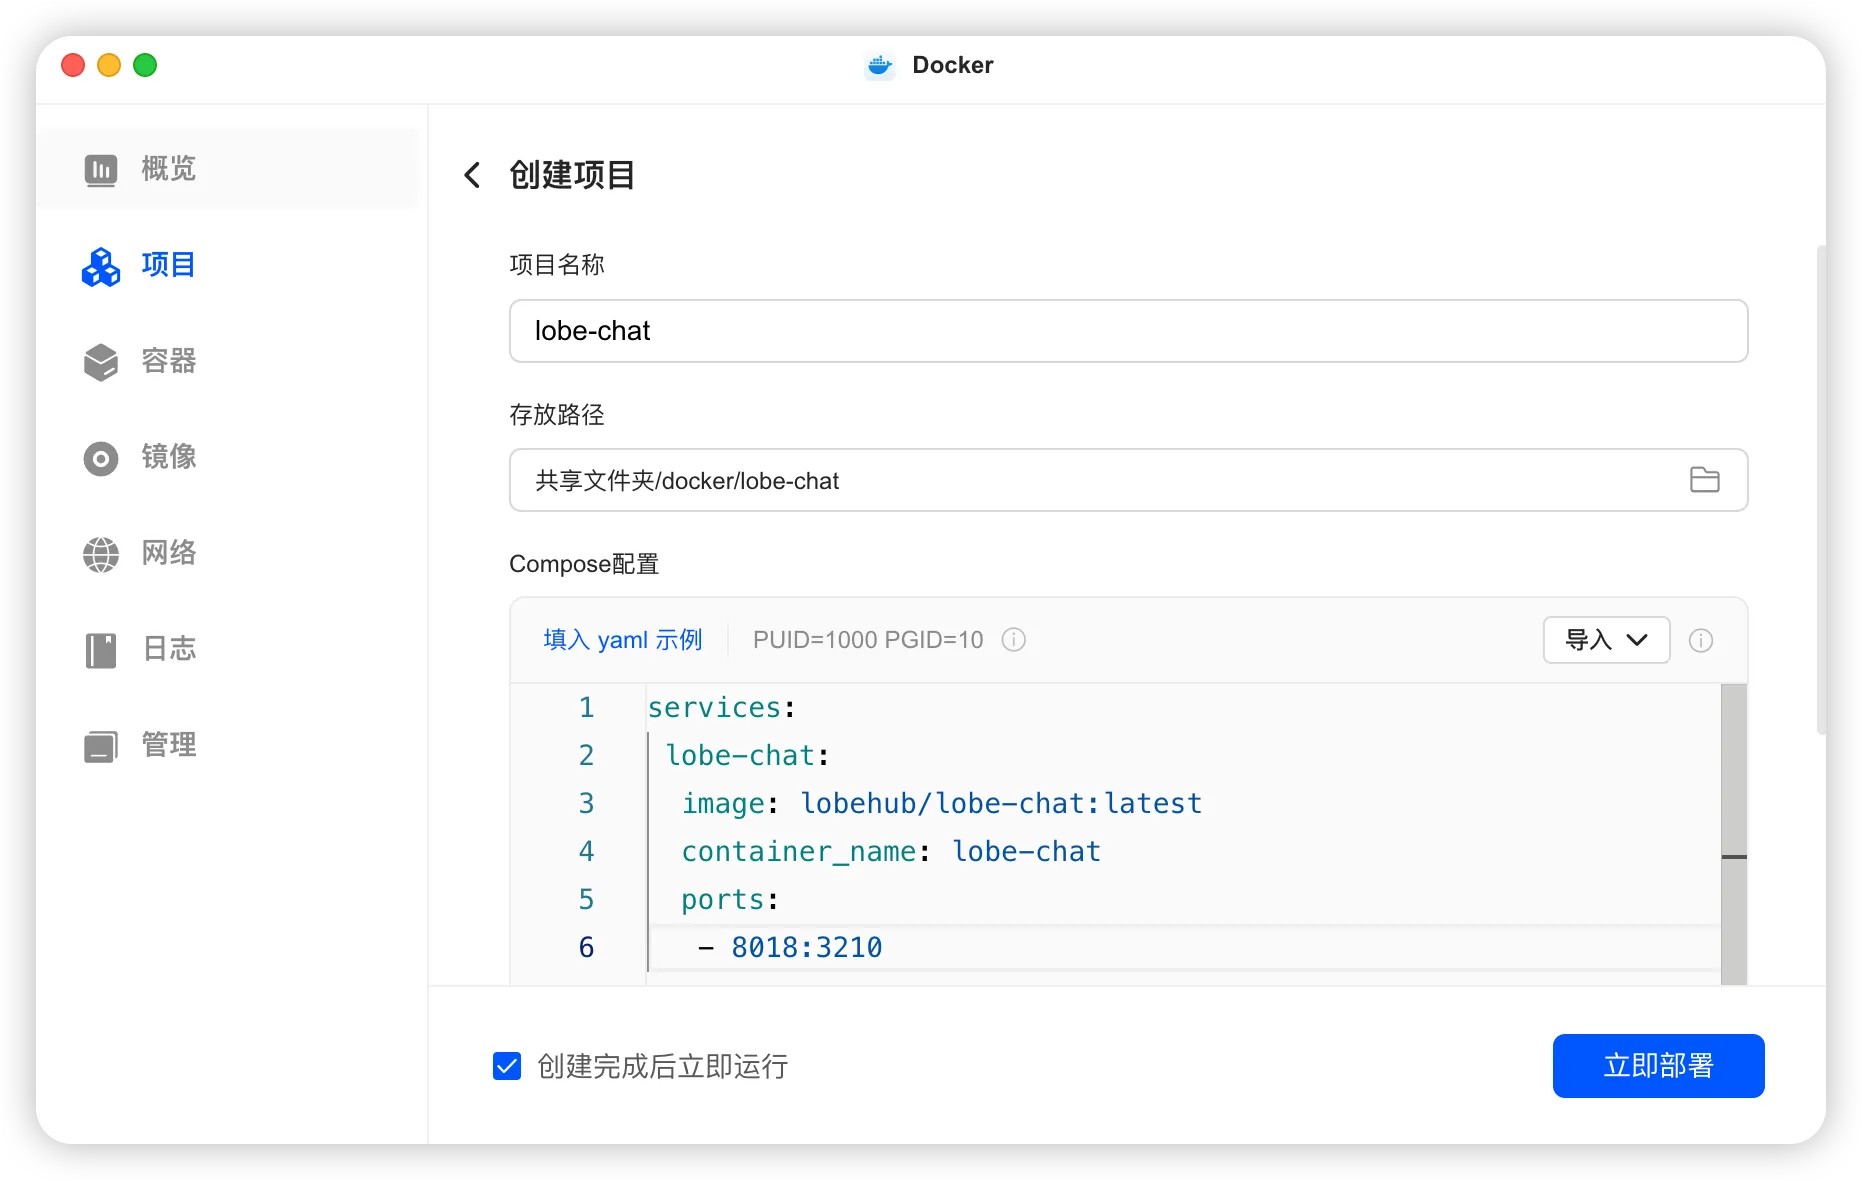Click the port mapping '8018:3210'
This screenshot has width=1862, height=1180.
807,948
